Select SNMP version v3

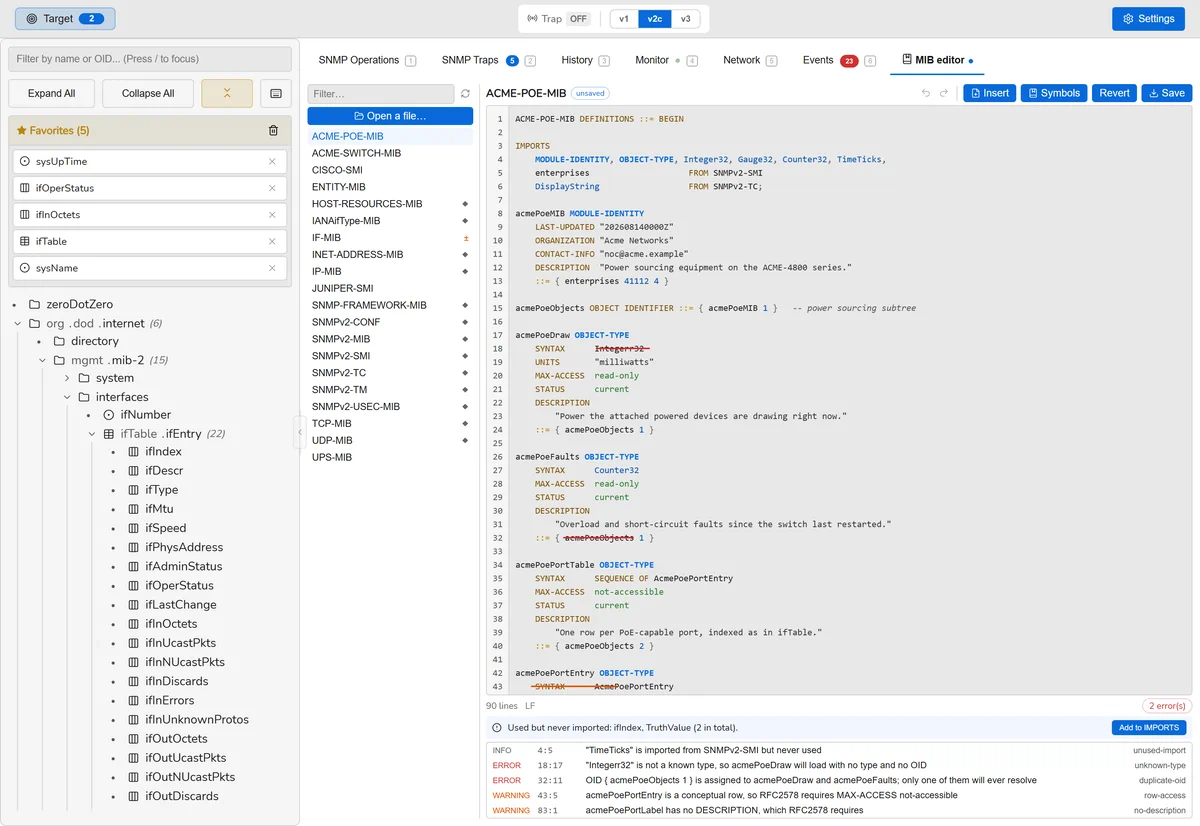pyautogui.click(x=686, y=19)
